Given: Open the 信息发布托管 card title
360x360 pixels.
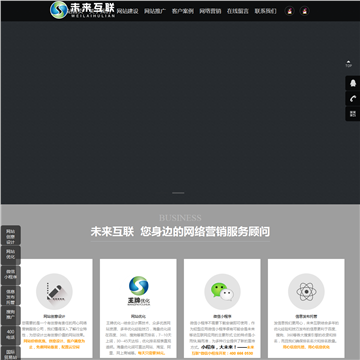Looking at the screenshot, I should point(306,316).
